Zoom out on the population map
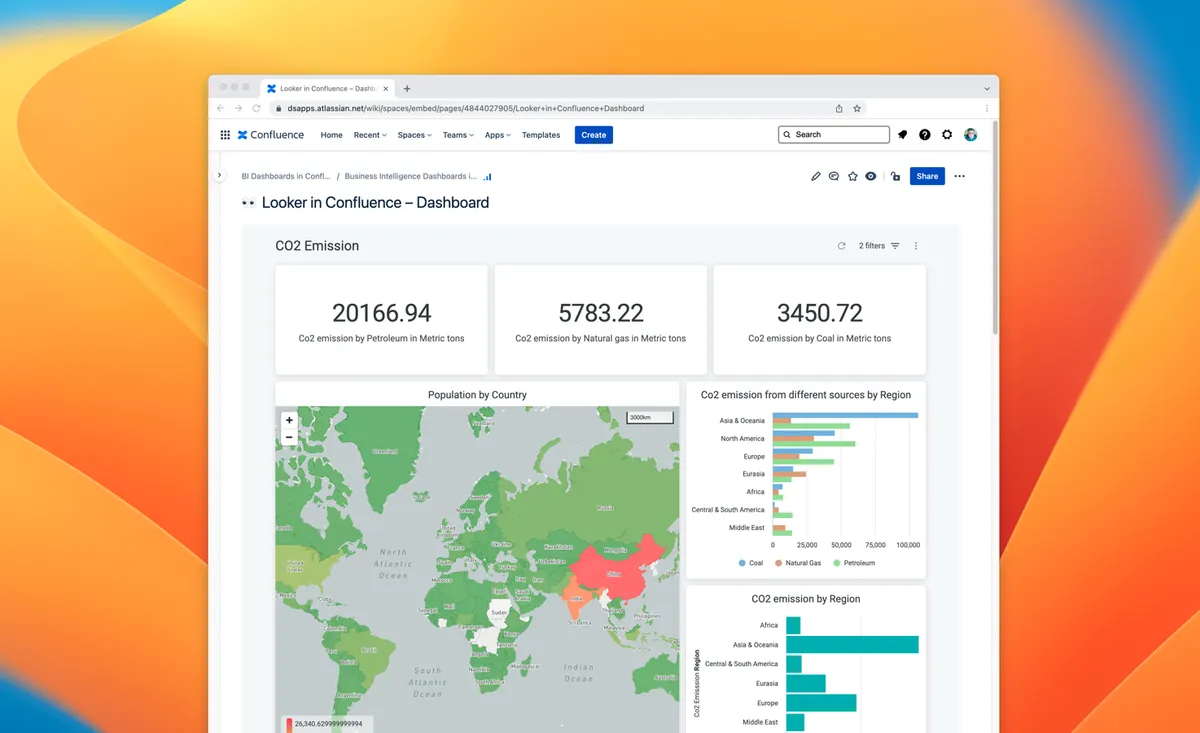1200x733 pixels. 289,437
